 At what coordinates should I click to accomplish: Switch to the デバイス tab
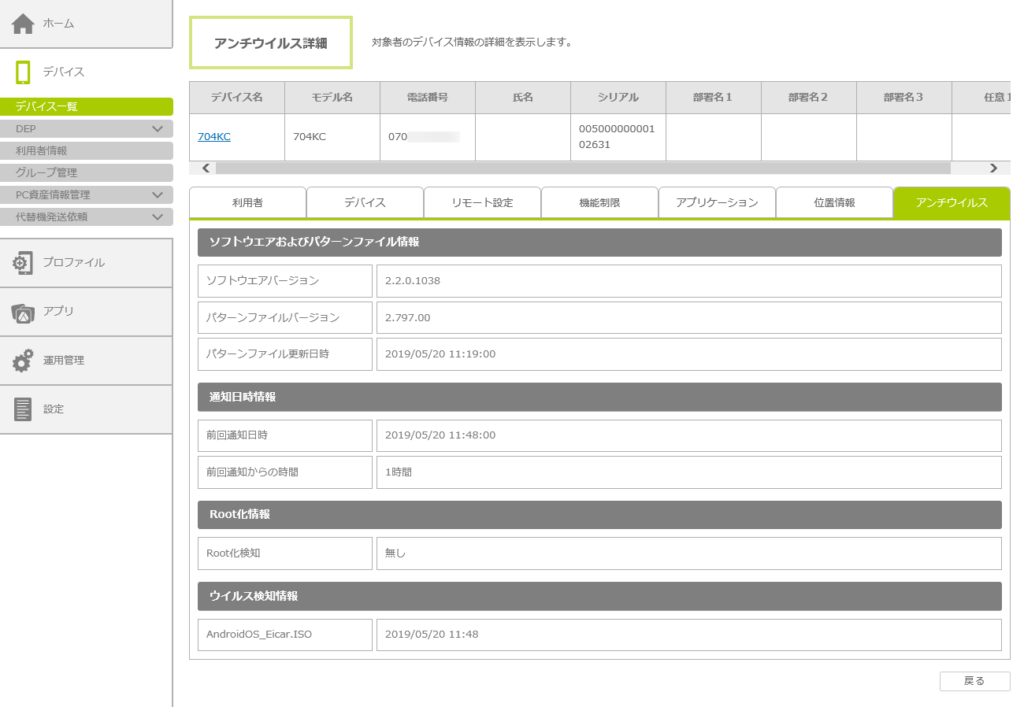click(x=364, y=203)
